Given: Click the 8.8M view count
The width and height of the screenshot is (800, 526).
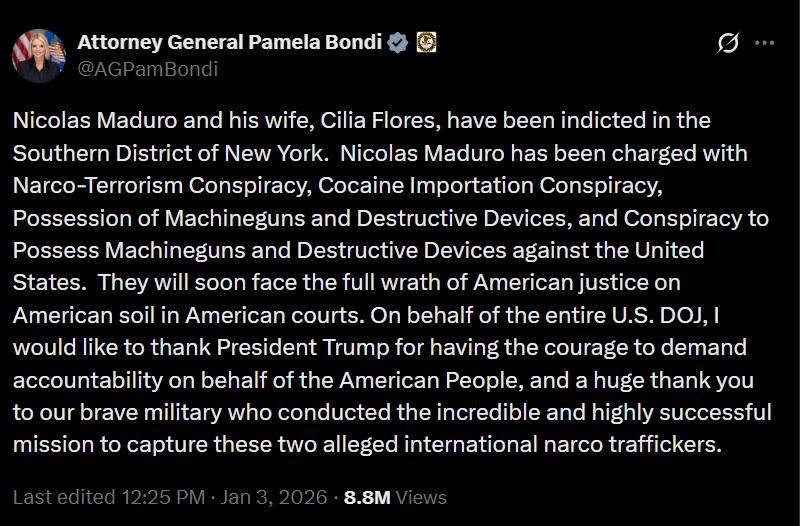Looking at the screenshot, I should (x=367, y=497).
